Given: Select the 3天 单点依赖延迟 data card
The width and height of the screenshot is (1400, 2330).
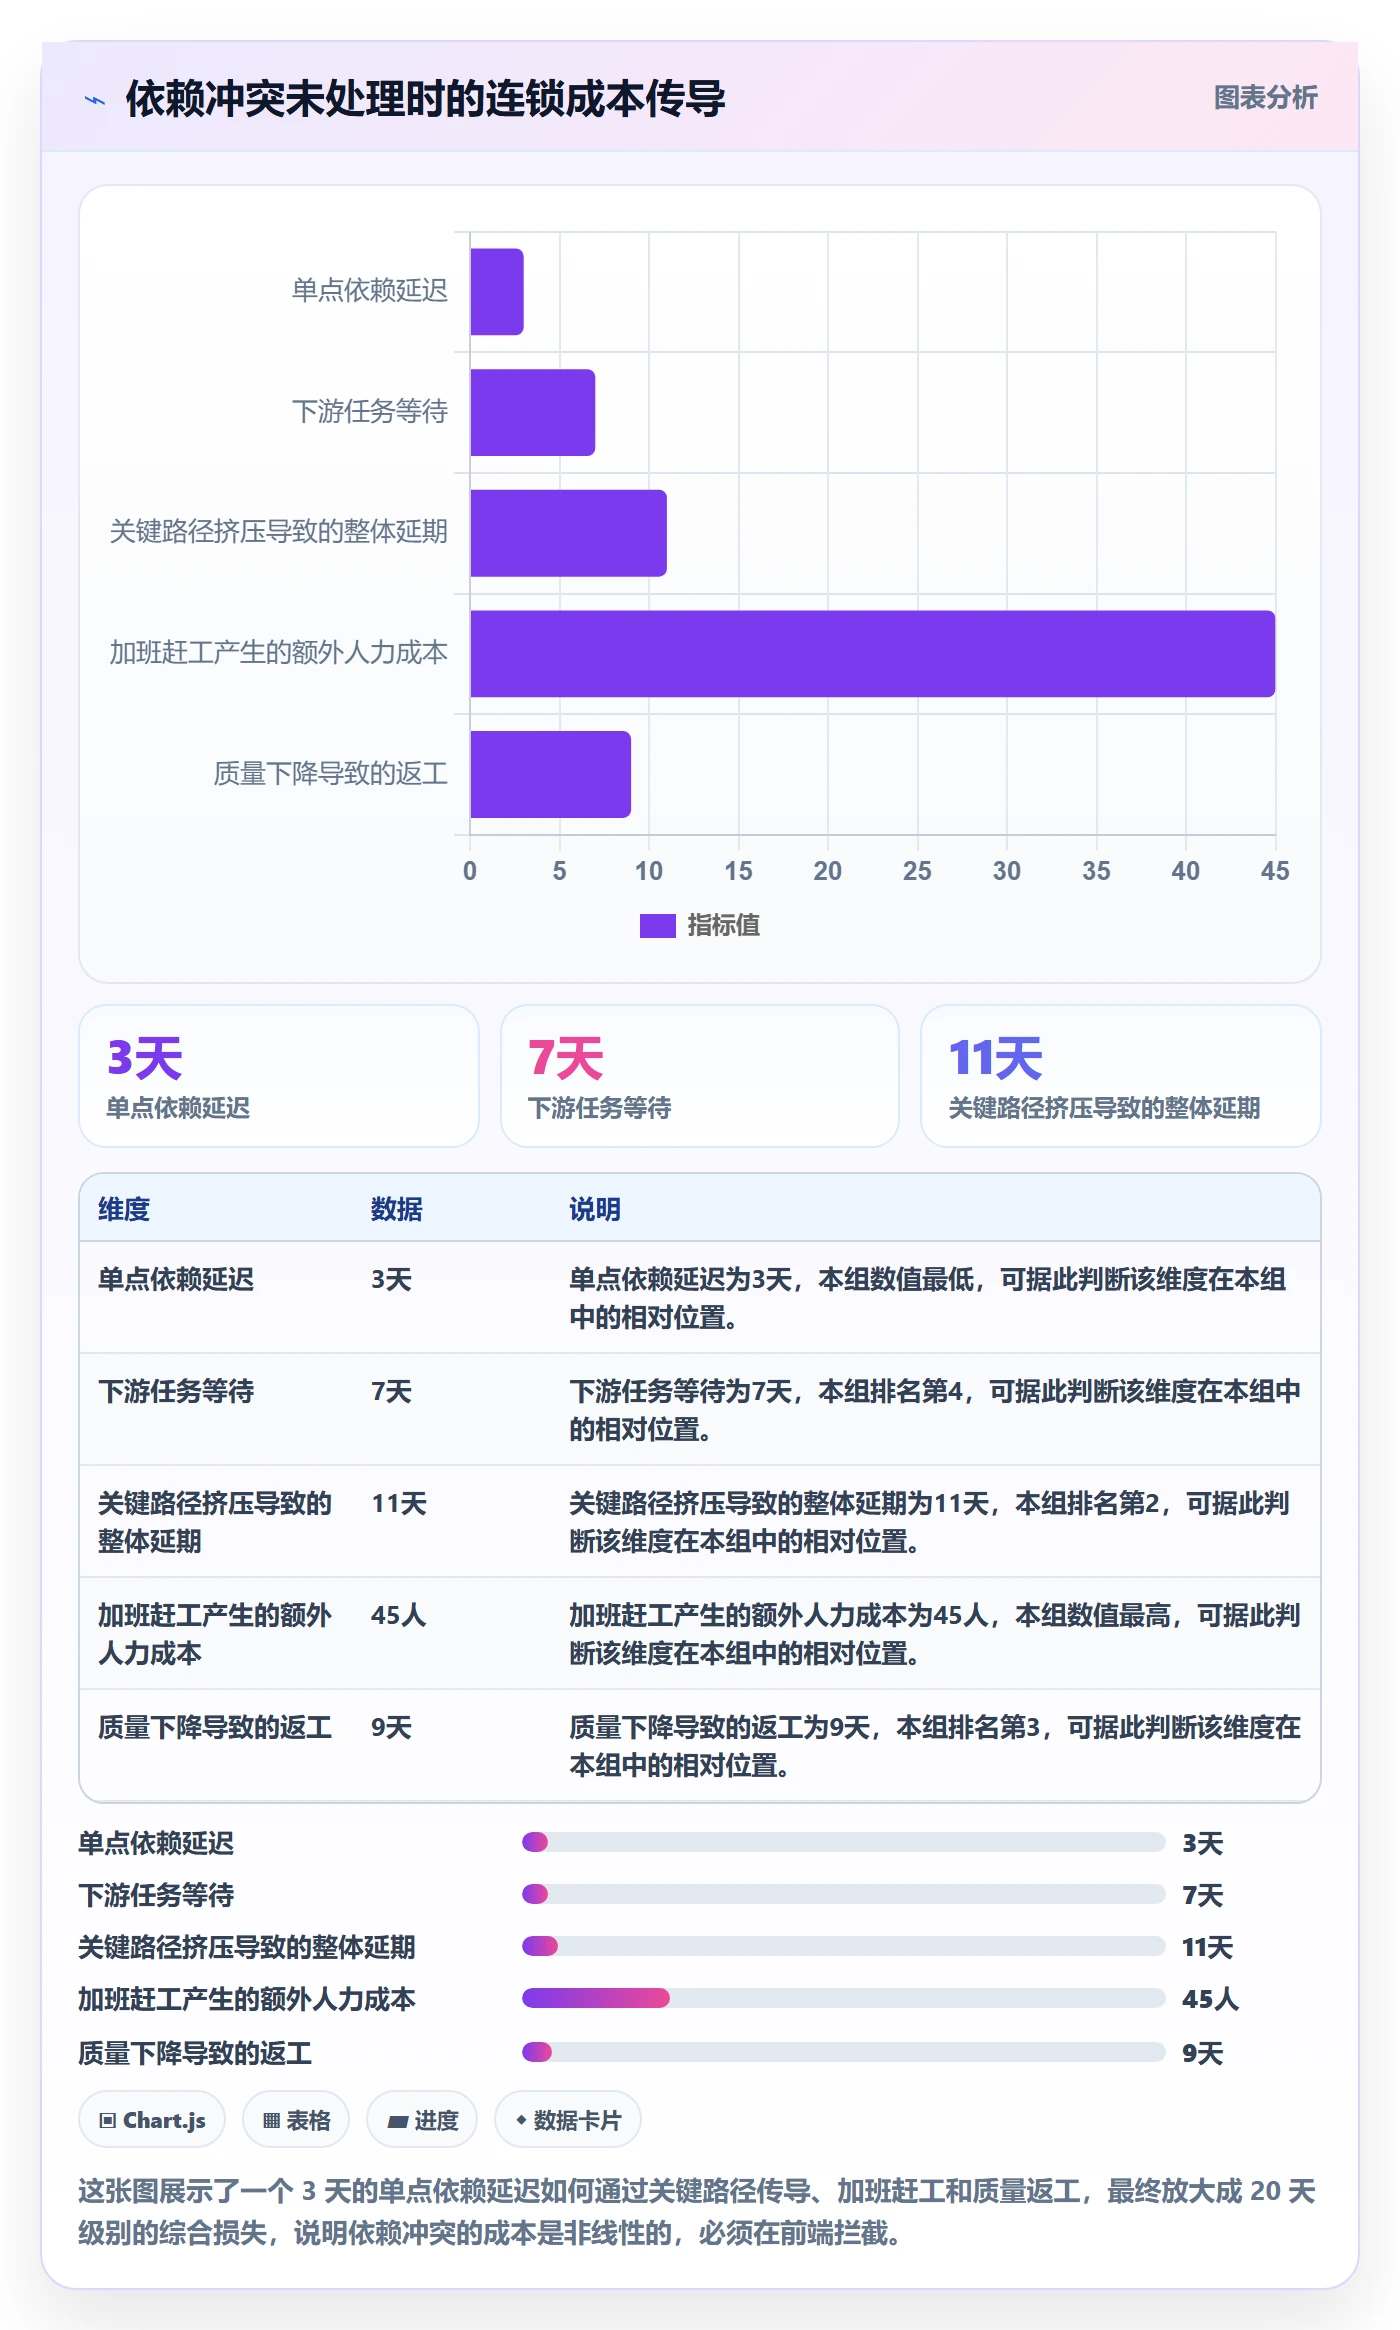Looking at the screenshot, I should tap(279, 1076).
